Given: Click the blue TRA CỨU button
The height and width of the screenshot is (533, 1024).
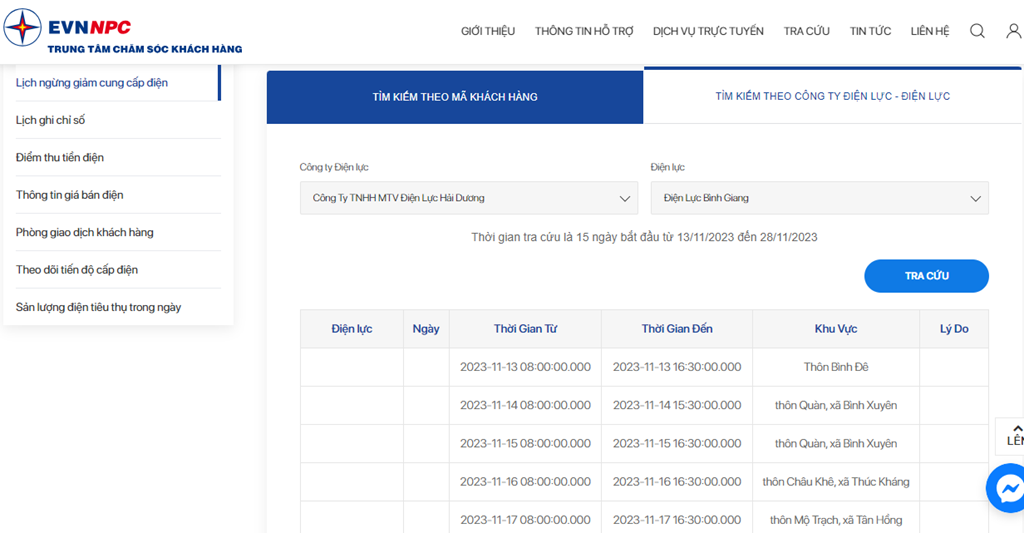Looking at the screenshot, I should pos(926,276).
